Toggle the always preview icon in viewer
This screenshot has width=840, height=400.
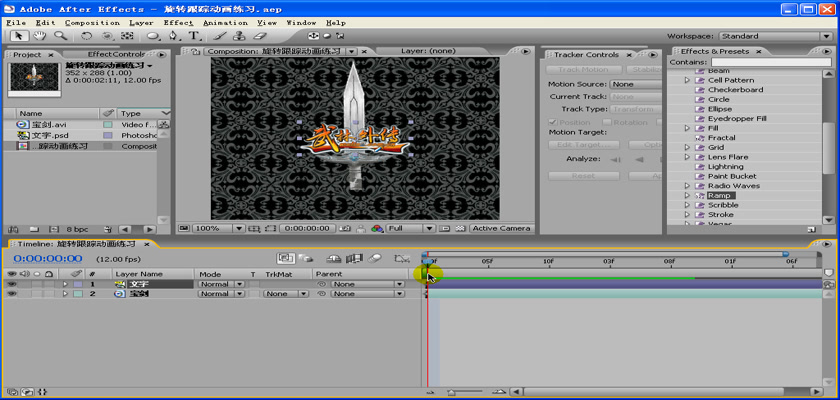184,228
